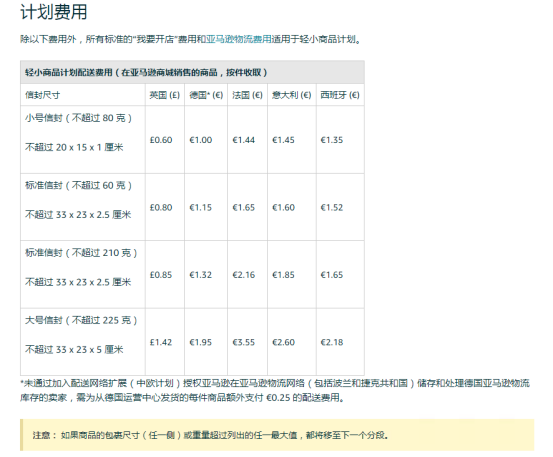Click the table title 轻小商品计划配送费用
The height and width of the screenshot is (457, 553).
[x=69, y=72]
